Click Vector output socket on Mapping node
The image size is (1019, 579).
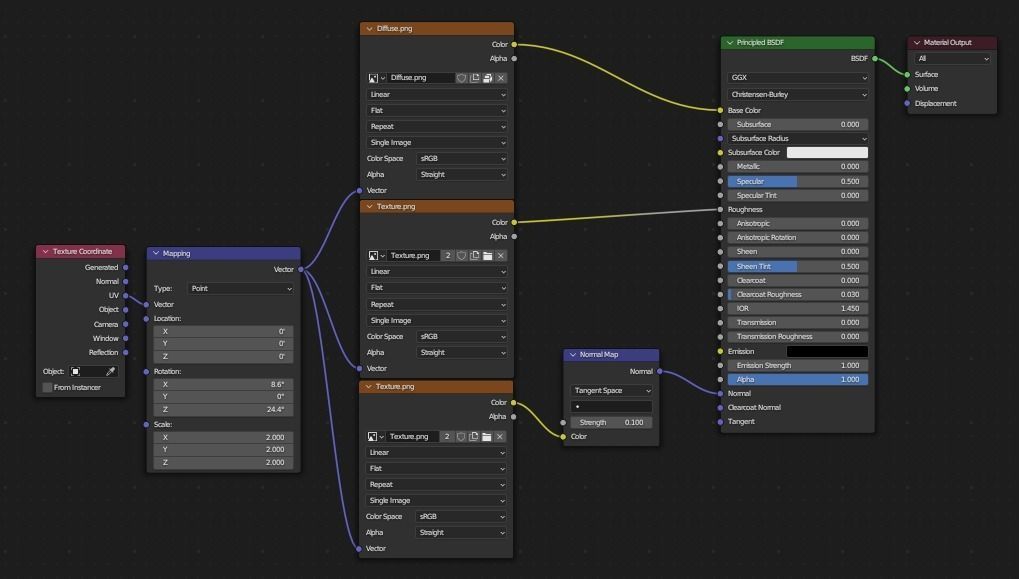(x=301, y=270)
